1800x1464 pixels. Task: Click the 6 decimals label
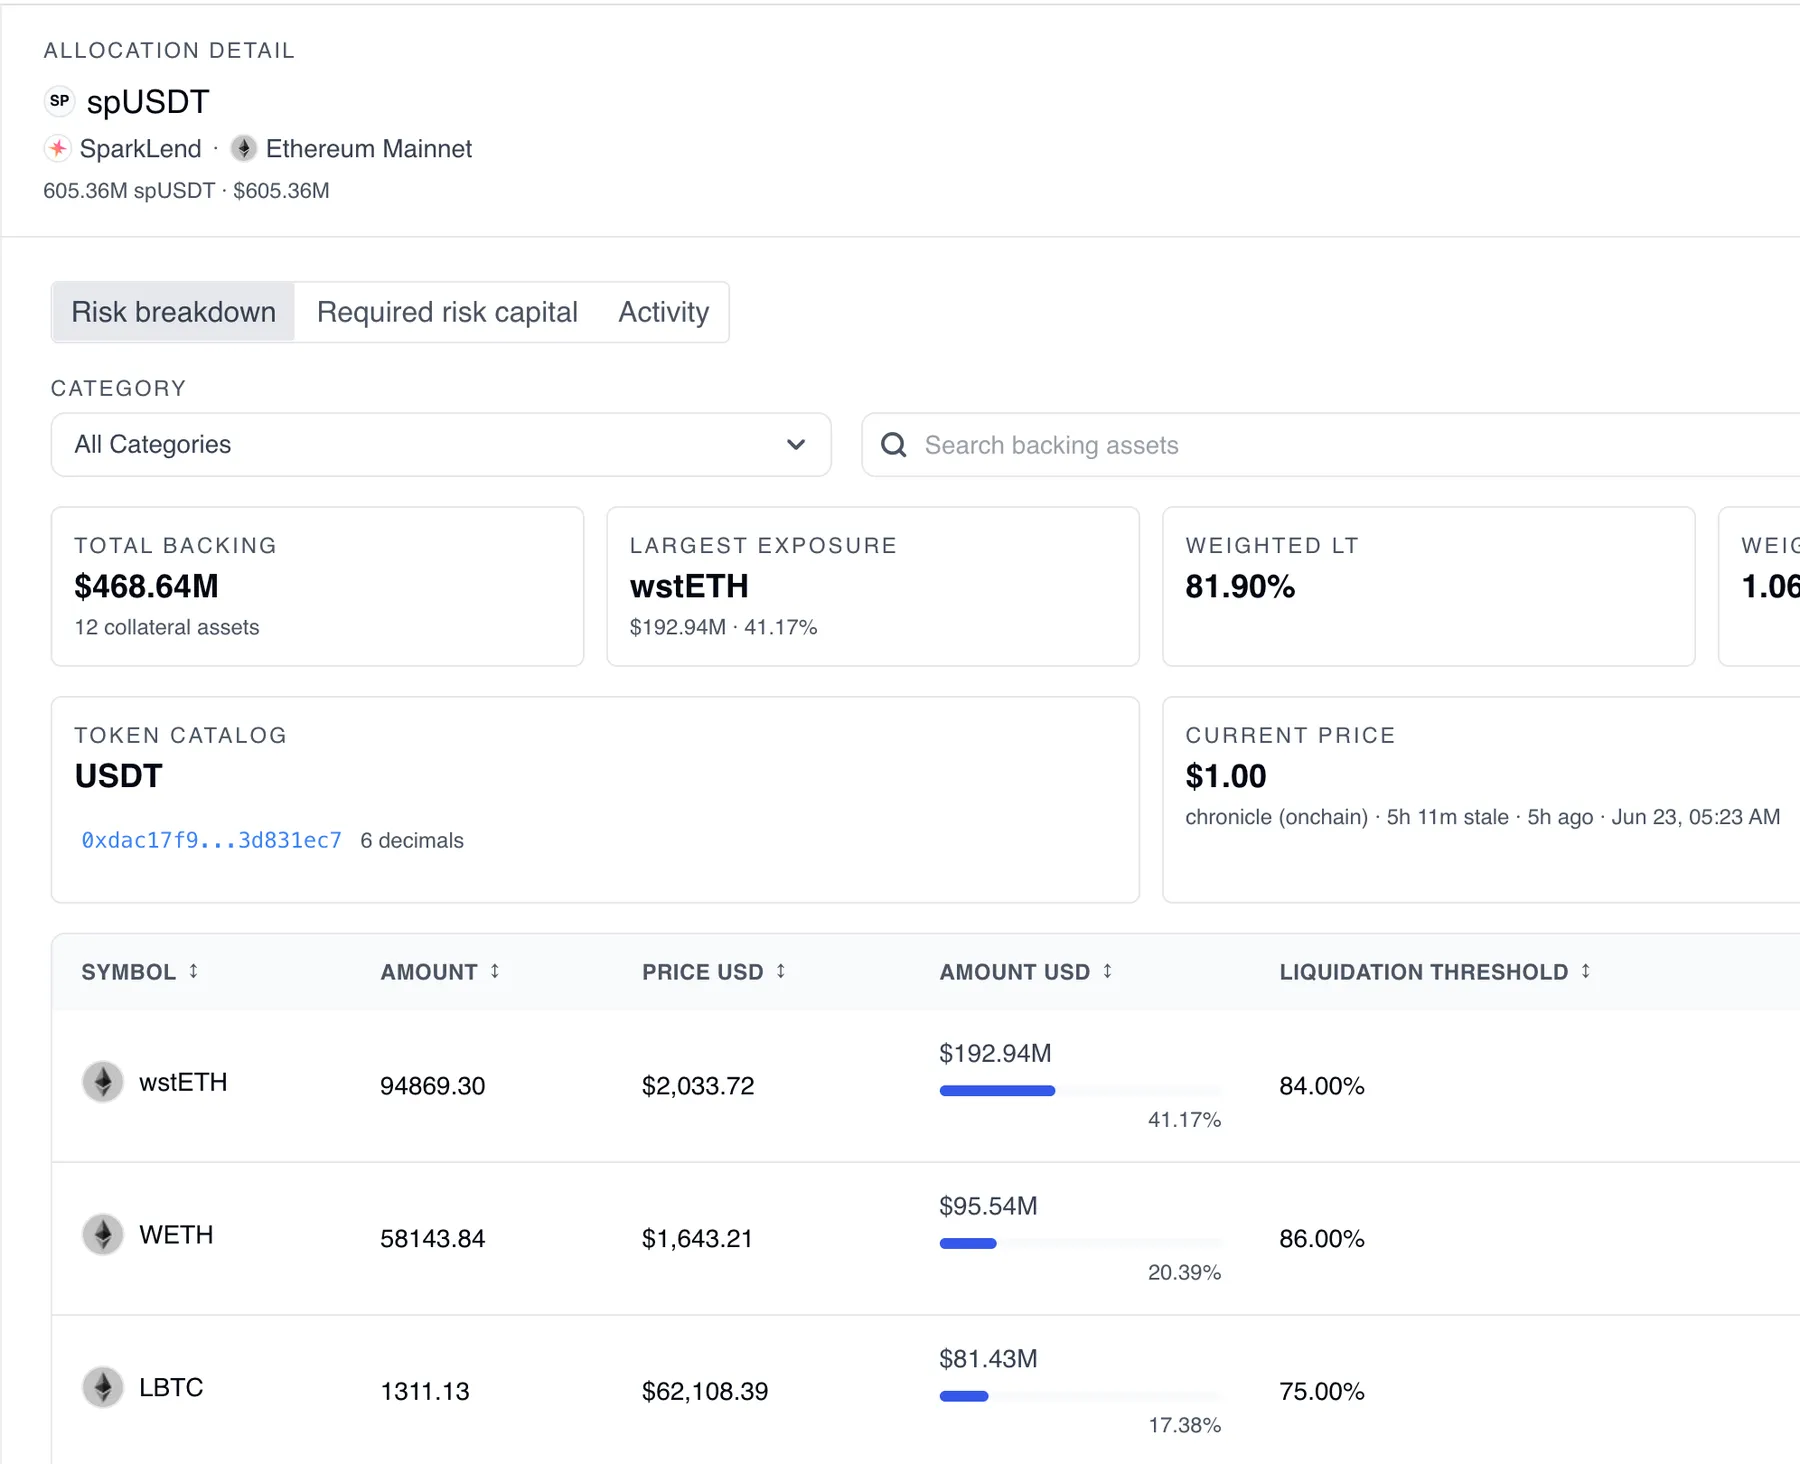point(412,840)
